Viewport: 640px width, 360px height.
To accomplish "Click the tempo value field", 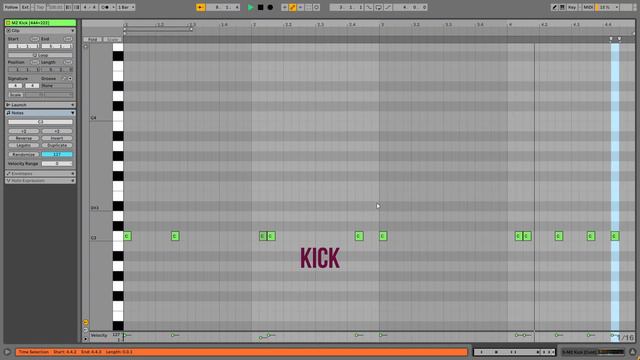I will point(55,7).
